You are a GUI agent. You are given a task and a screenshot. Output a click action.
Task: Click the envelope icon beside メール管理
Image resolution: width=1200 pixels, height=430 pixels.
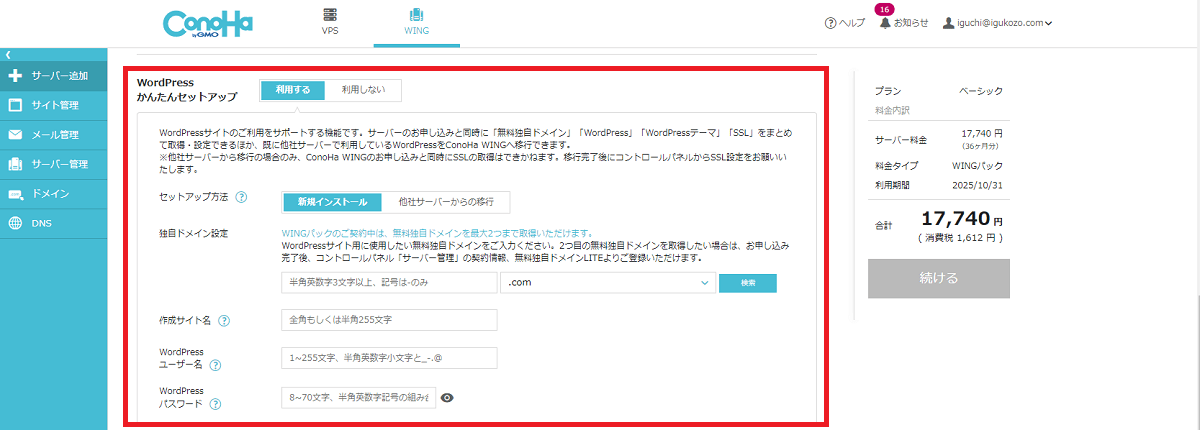[15, 135]
